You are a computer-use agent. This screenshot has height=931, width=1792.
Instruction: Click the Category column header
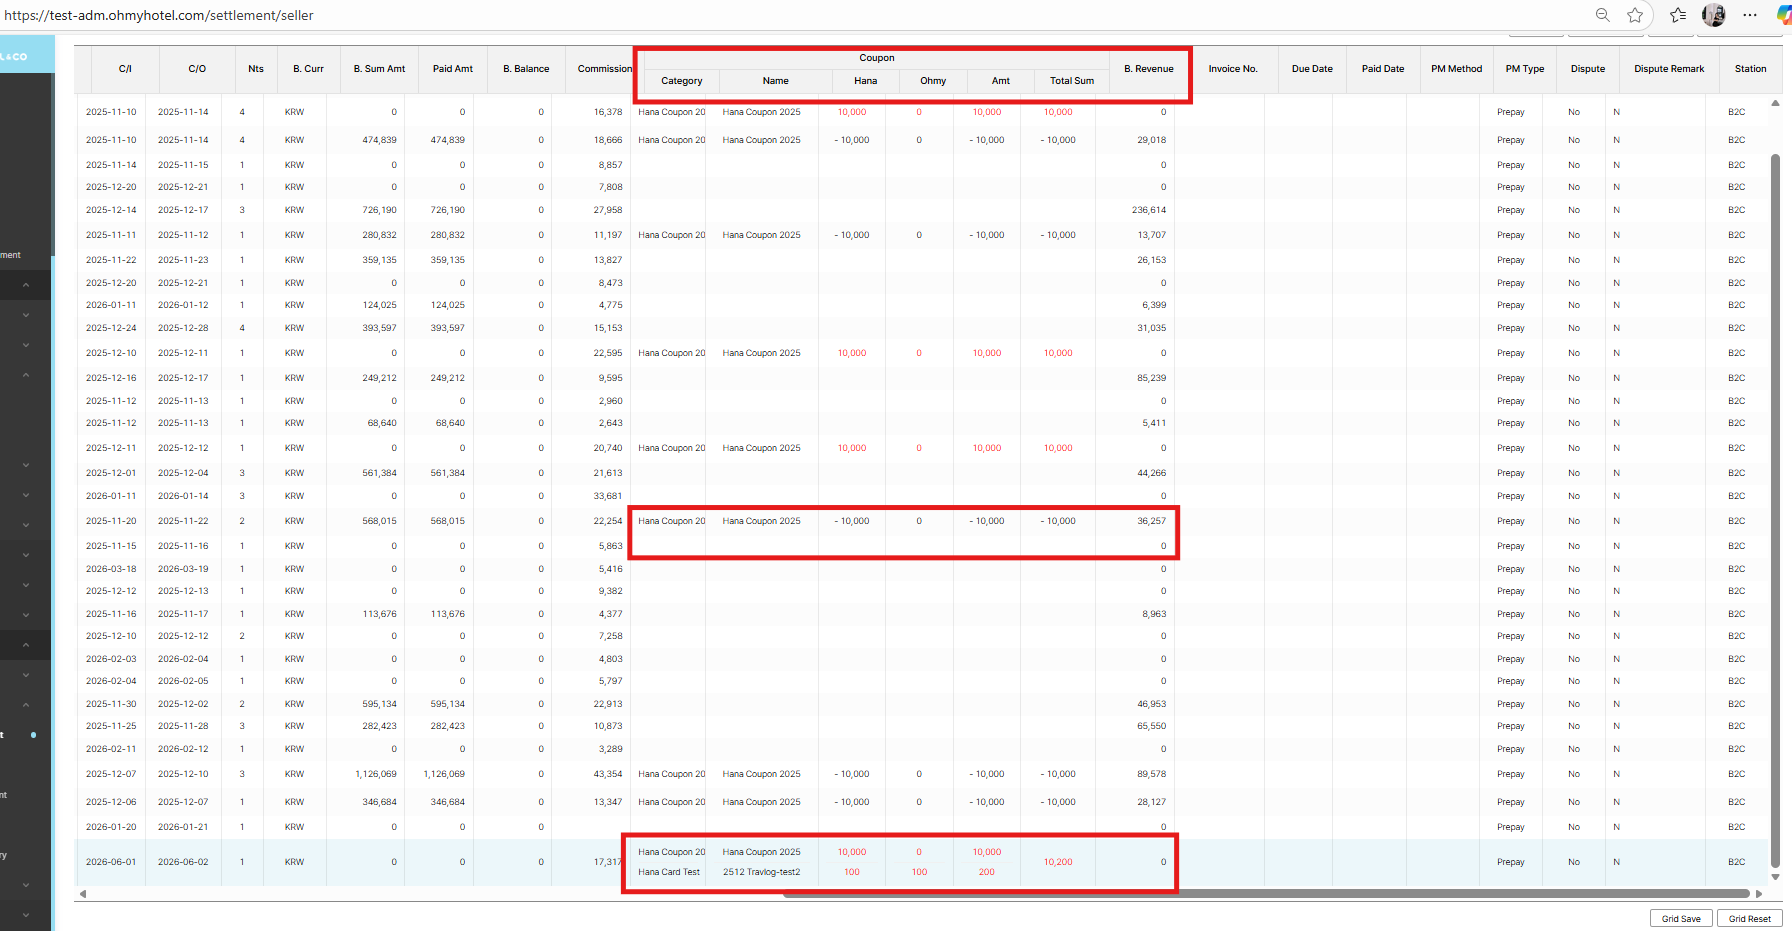click(x=682, y=81)
